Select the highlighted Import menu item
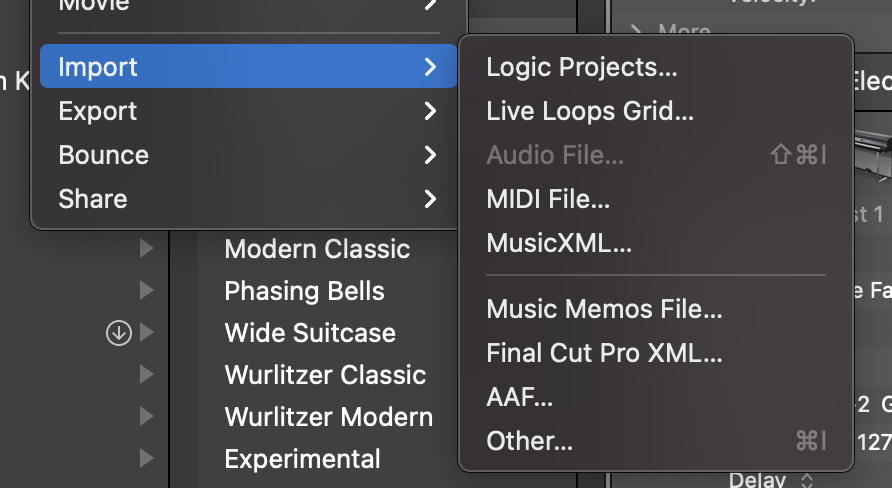Screen dimensions: 892x488 (x=248, y=67)
